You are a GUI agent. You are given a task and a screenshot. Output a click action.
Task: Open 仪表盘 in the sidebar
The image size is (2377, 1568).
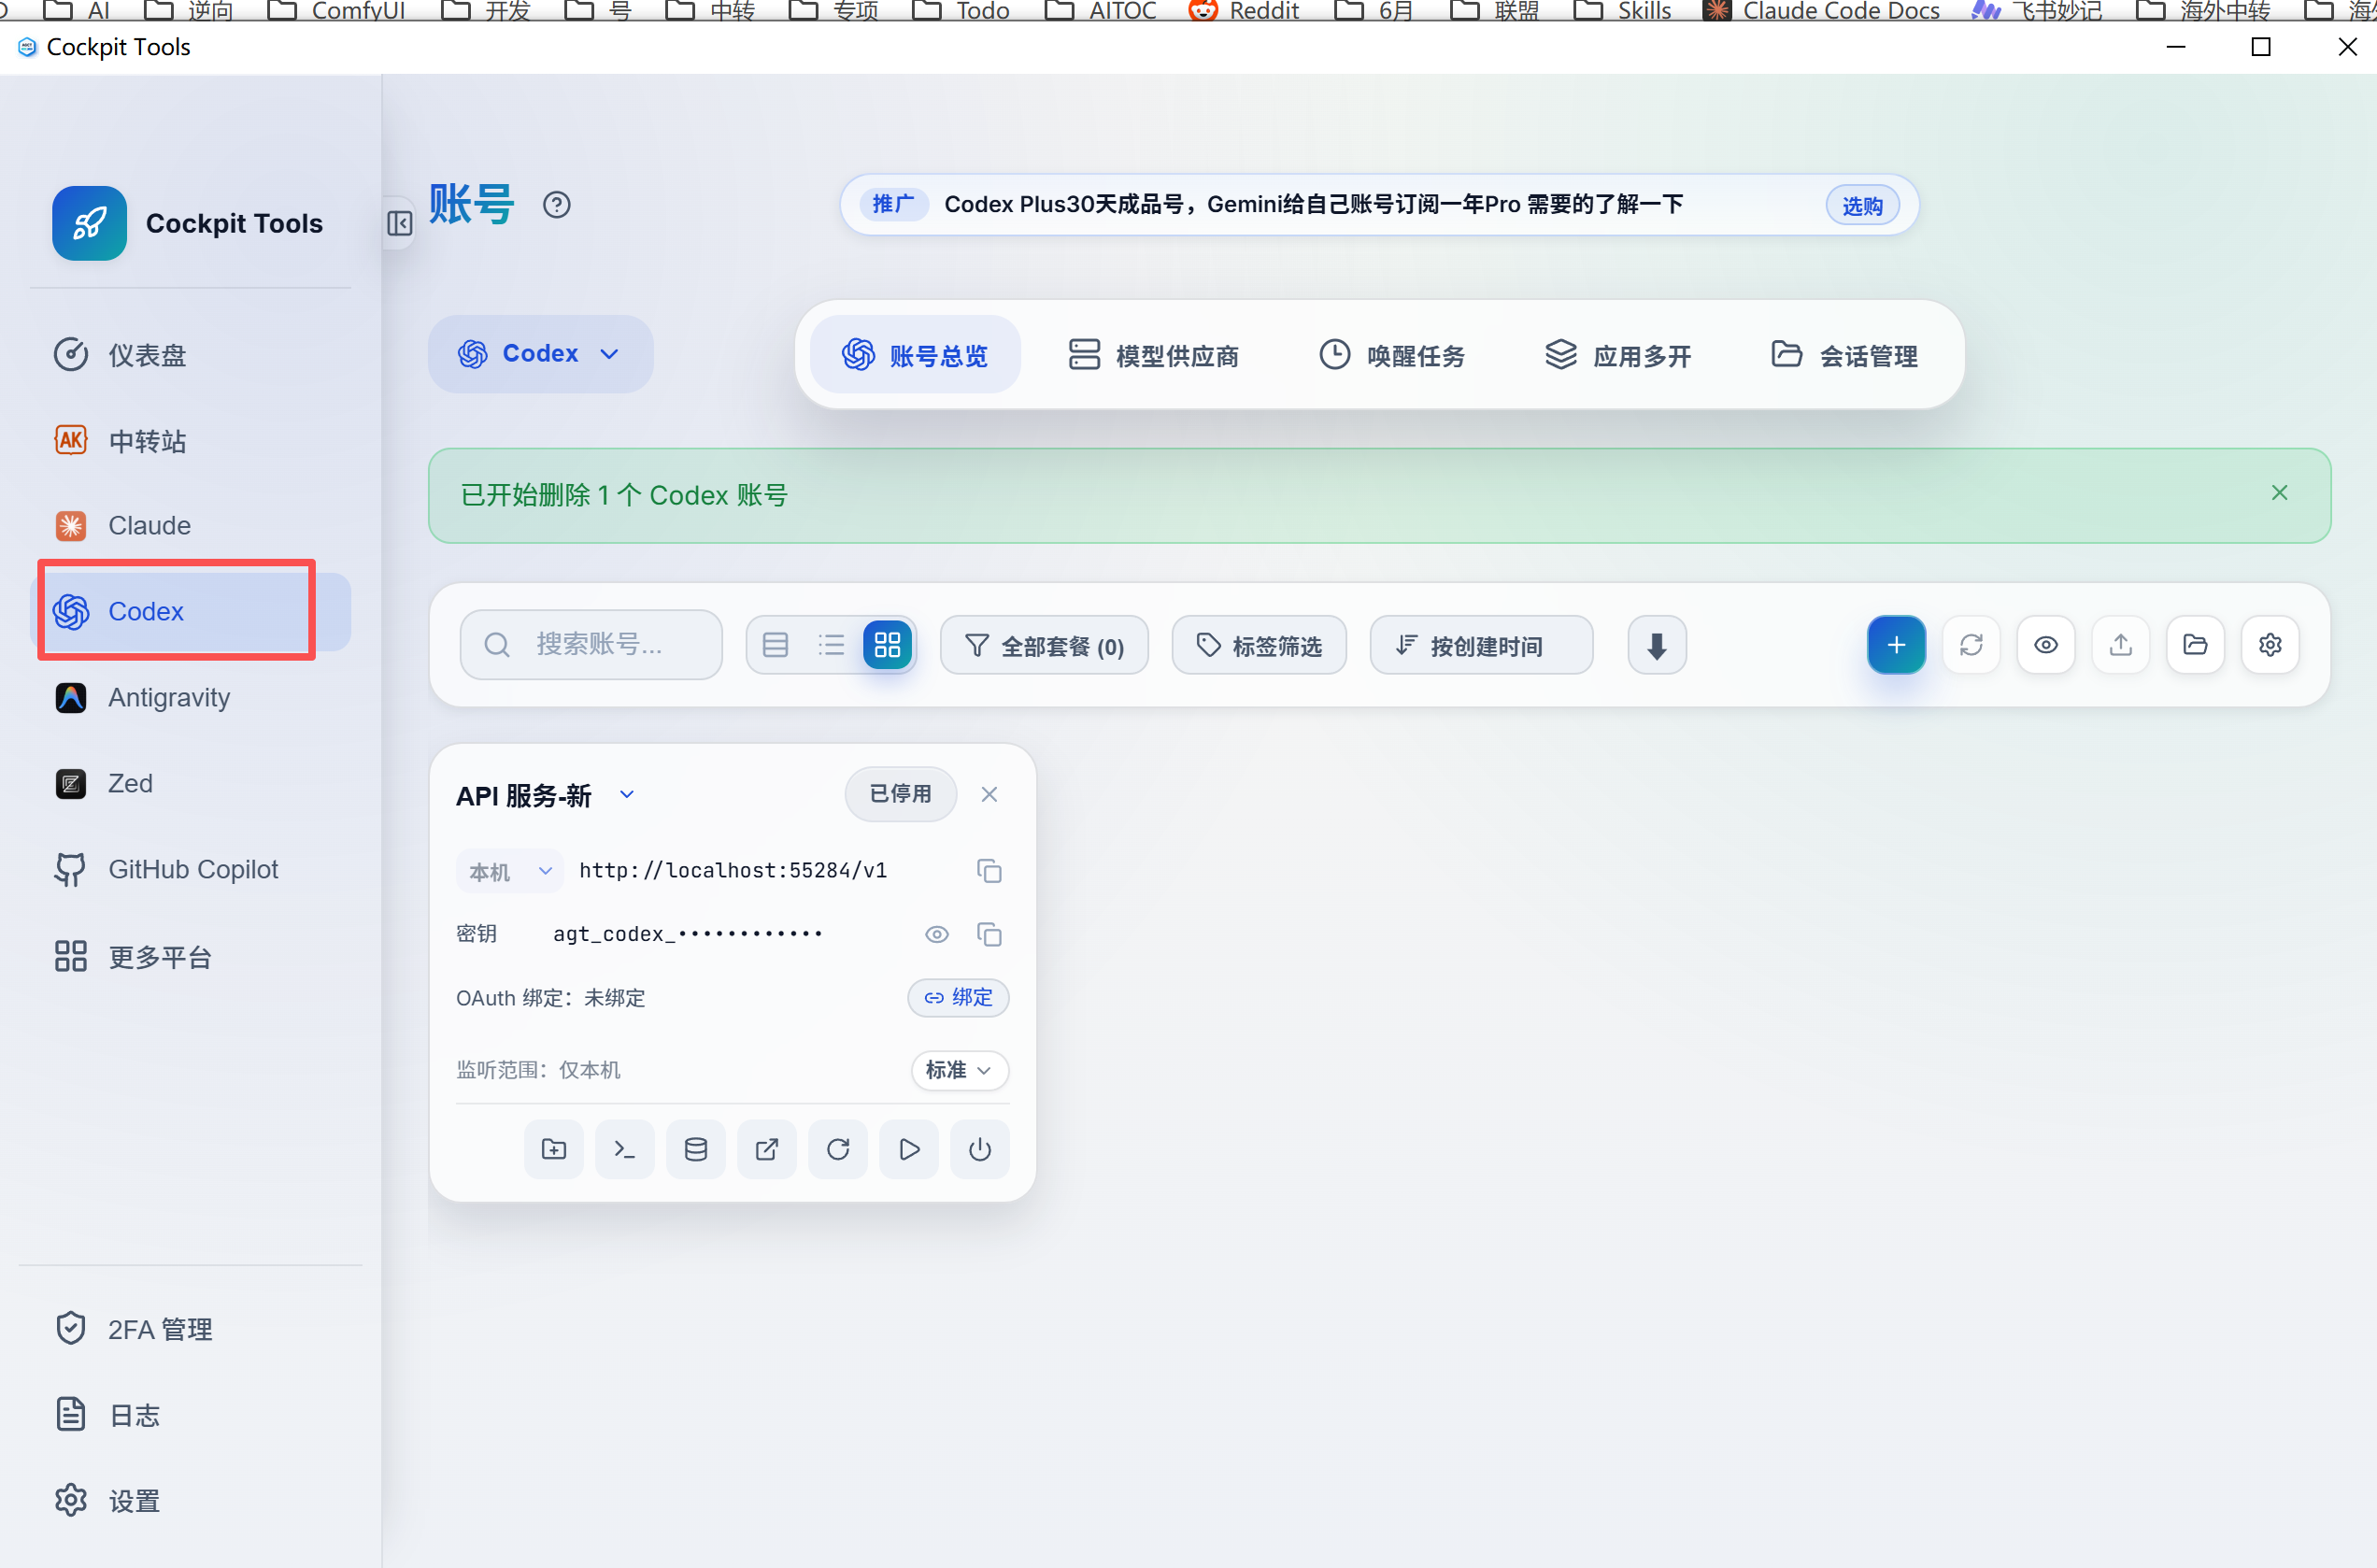coord(190,355)
